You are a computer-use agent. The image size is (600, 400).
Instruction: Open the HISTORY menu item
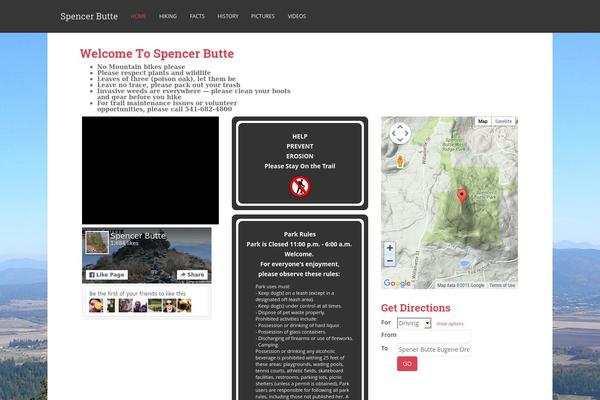point(228,16)
